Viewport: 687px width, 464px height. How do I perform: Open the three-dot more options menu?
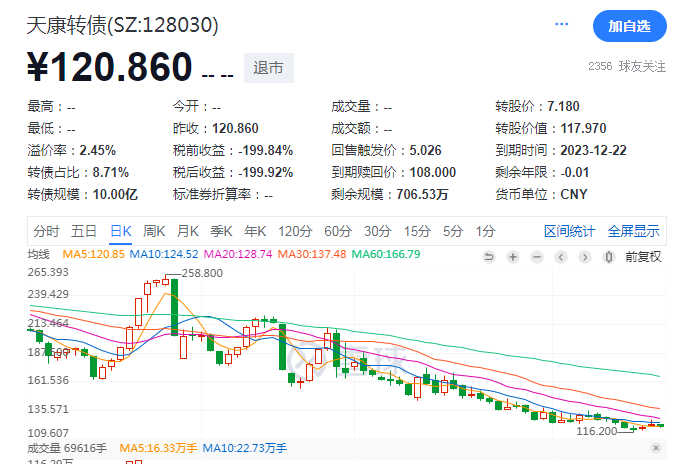pos(561,24)
